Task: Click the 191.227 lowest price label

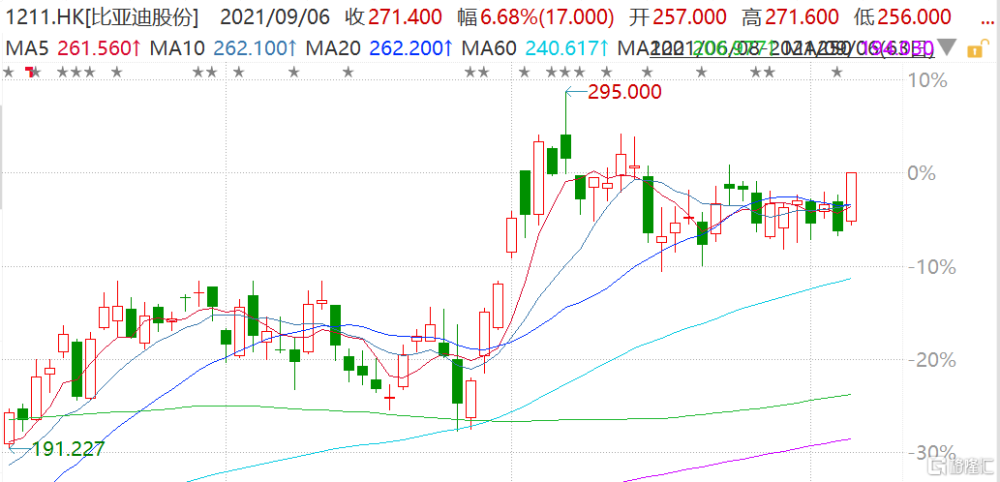Action: [68, 449]
